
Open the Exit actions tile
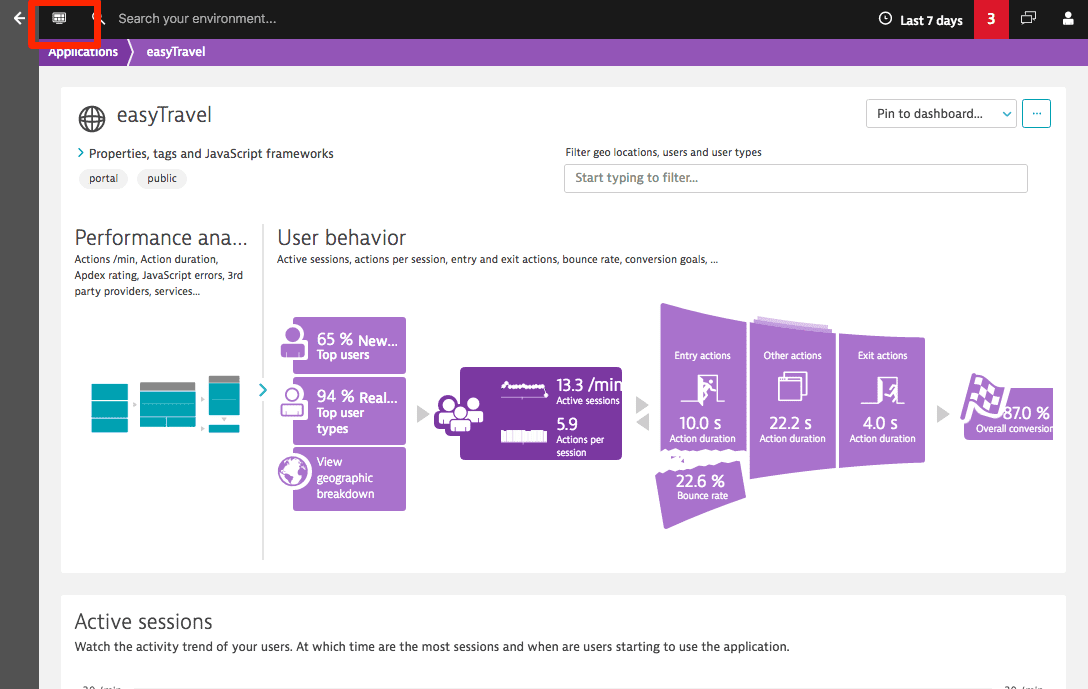(x=882, y=399)
